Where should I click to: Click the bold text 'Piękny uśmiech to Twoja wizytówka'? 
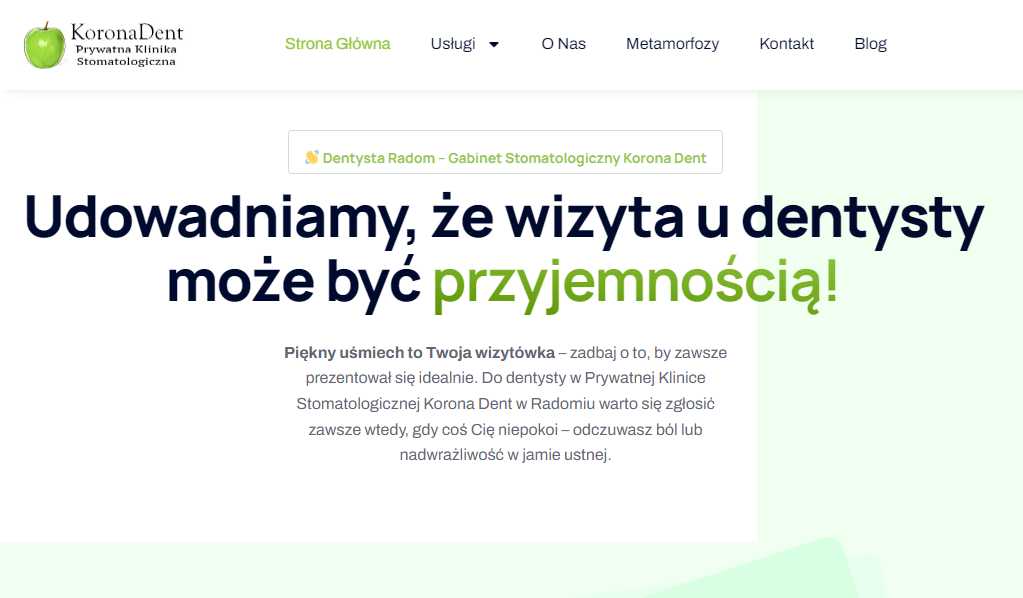420,353
